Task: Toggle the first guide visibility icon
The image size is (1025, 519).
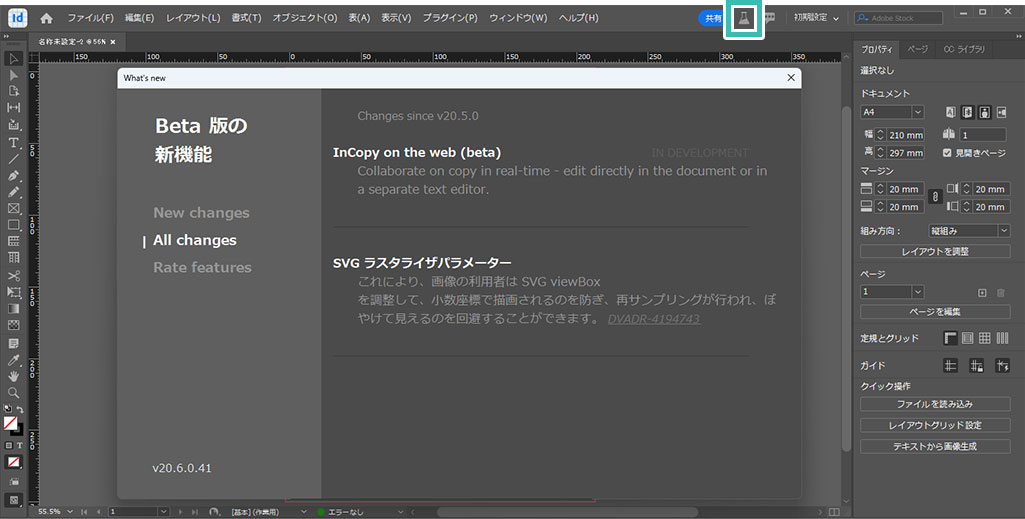Action: (951, 366)
